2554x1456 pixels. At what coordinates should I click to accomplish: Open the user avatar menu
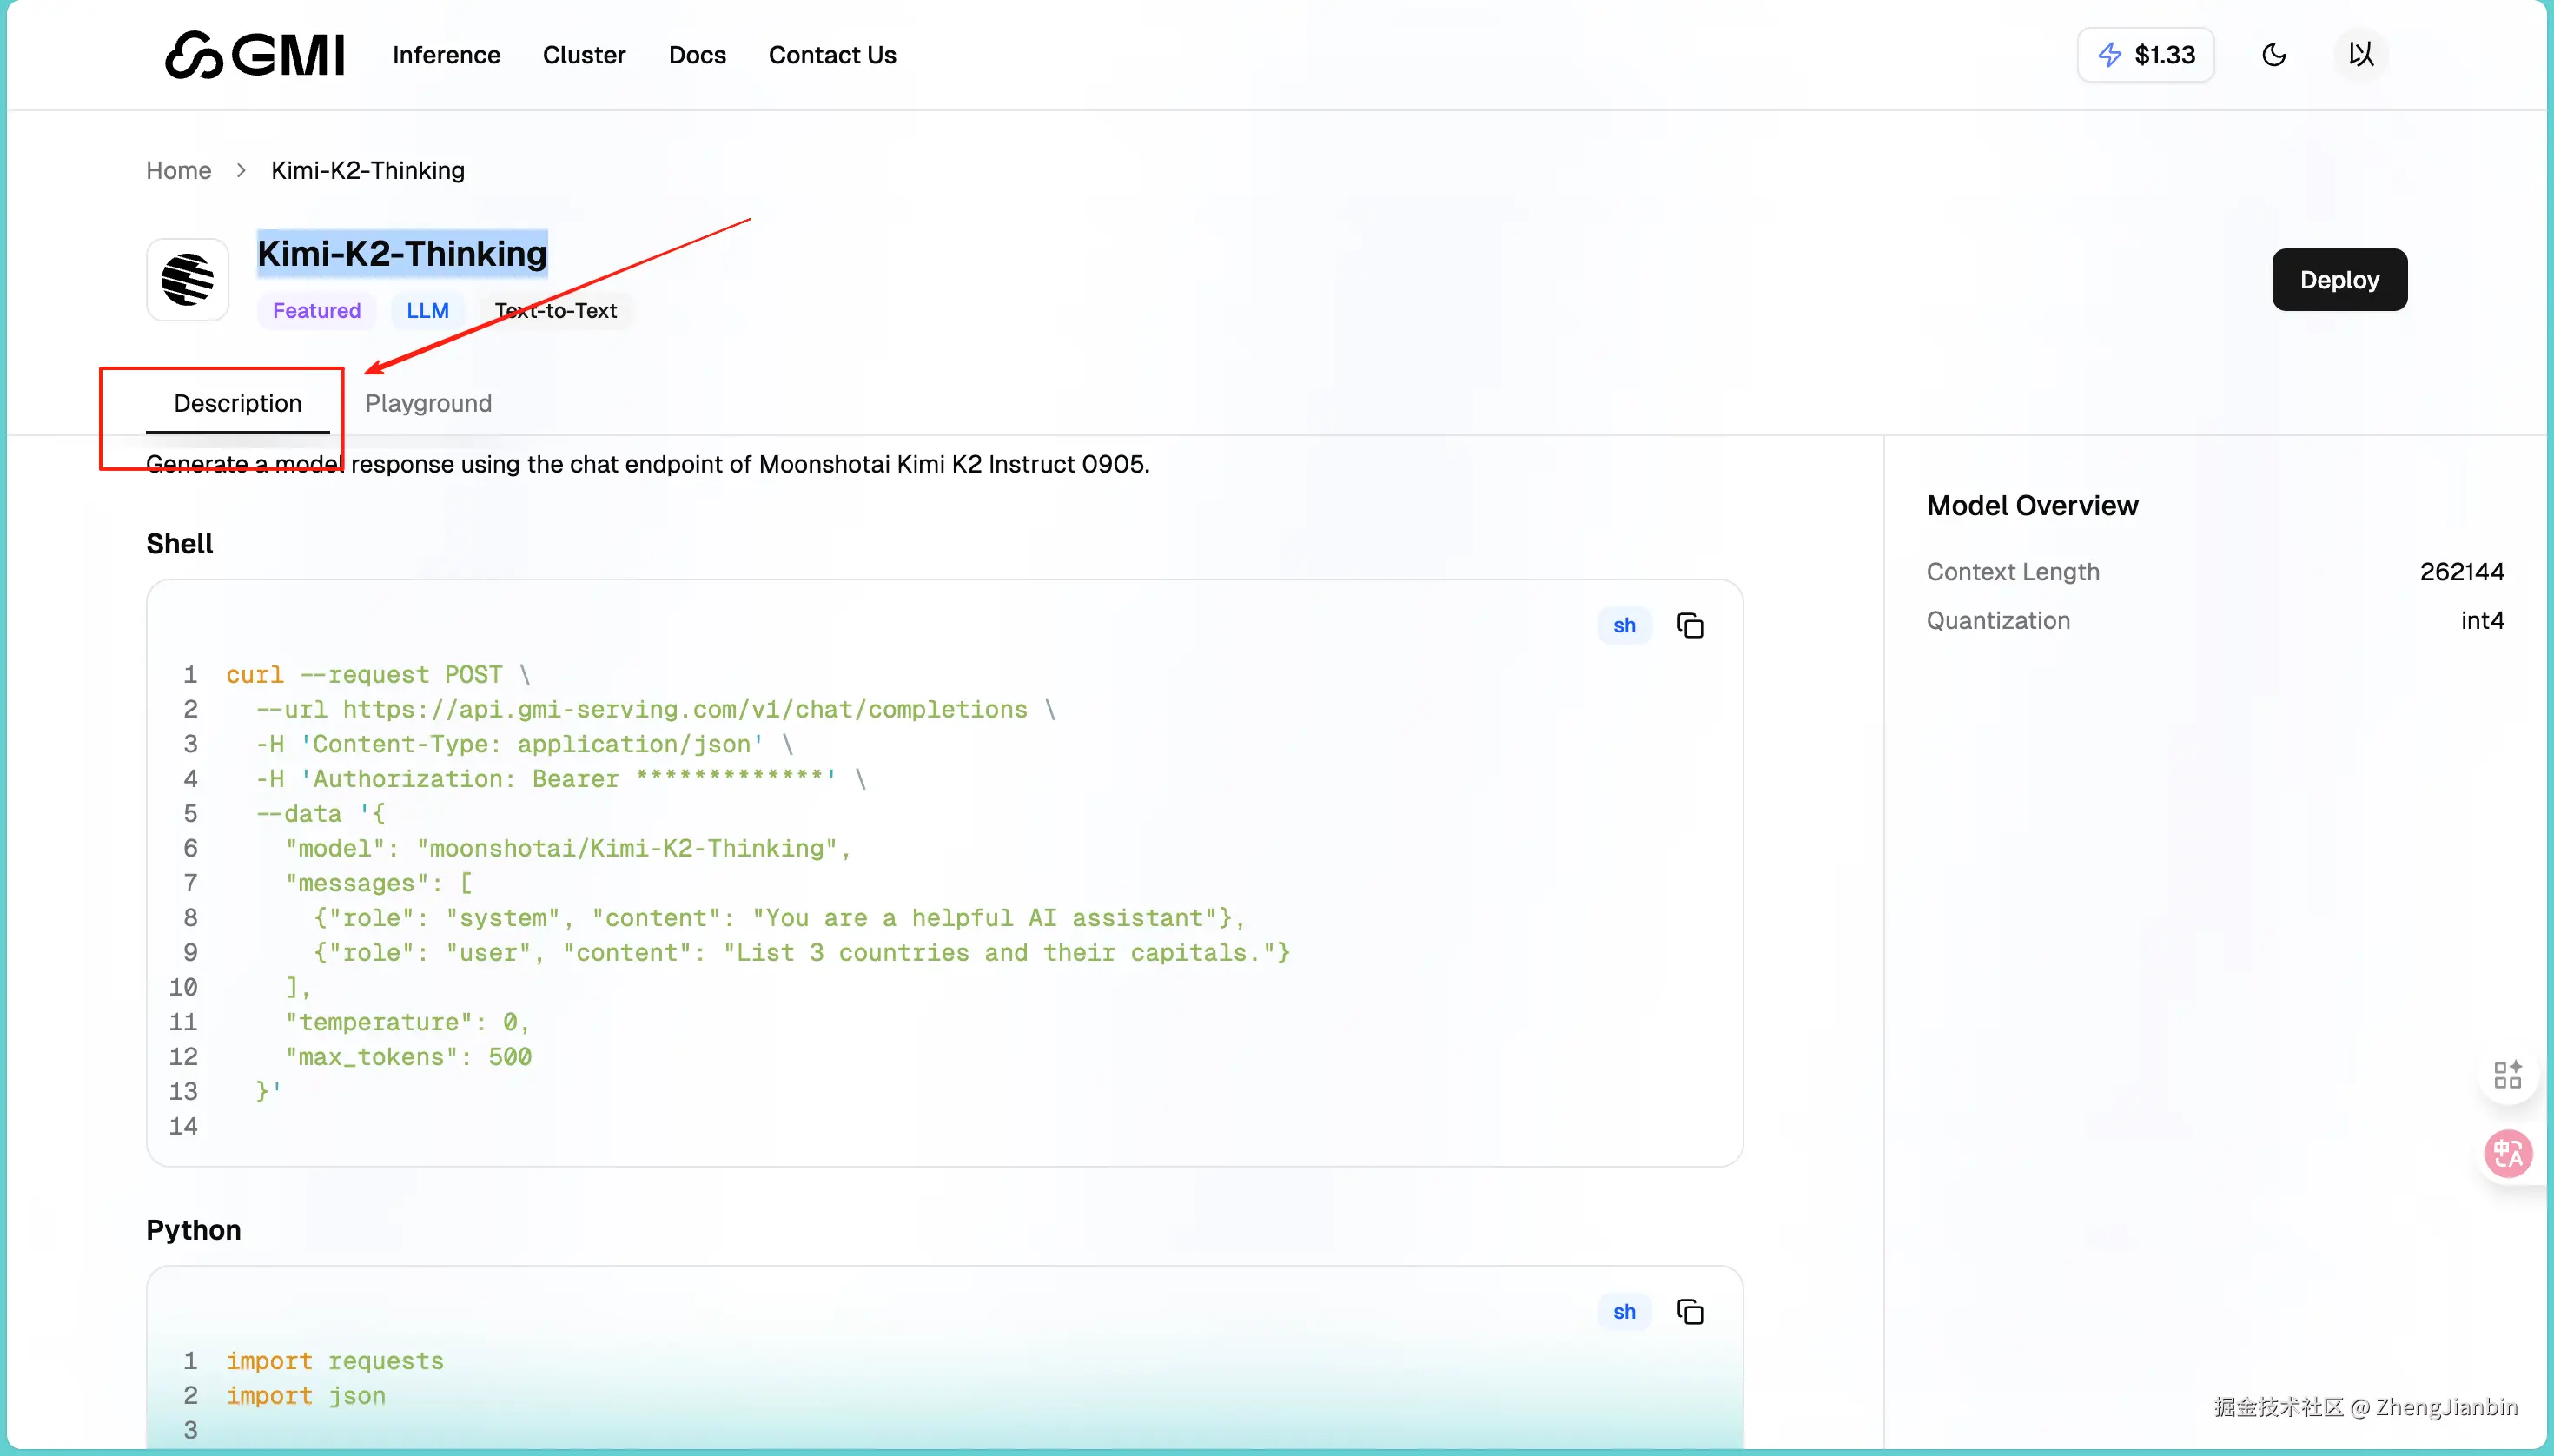pyautogui.click(x=2360, y=54)
